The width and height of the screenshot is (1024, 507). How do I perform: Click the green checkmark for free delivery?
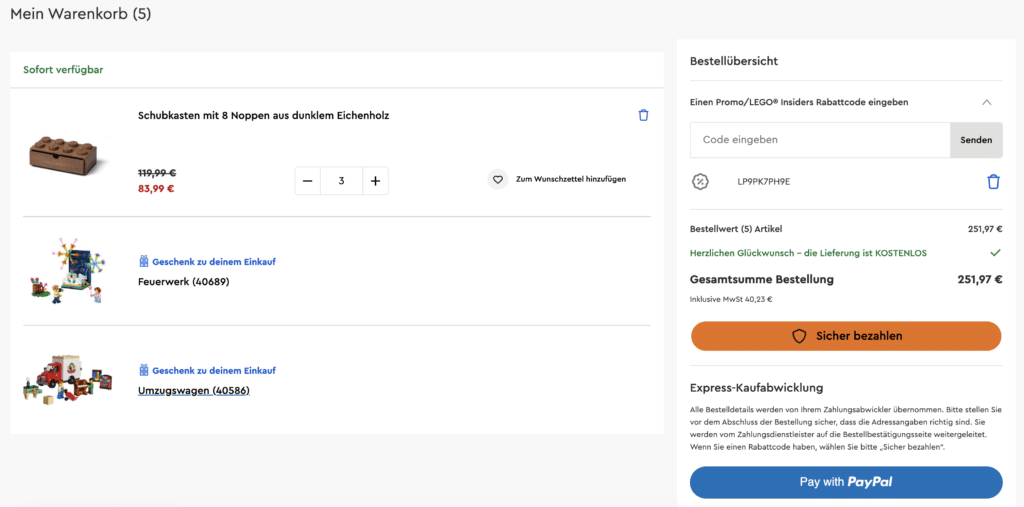coord(995,252)
